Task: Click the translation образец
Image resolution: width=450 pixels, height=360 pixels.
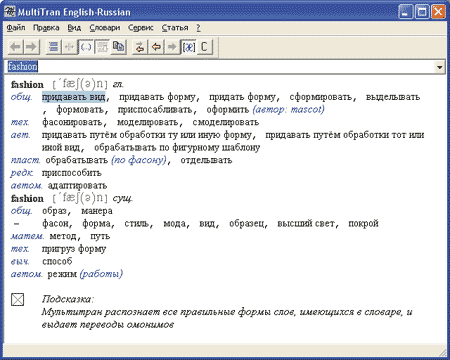Action: [247, 224]
